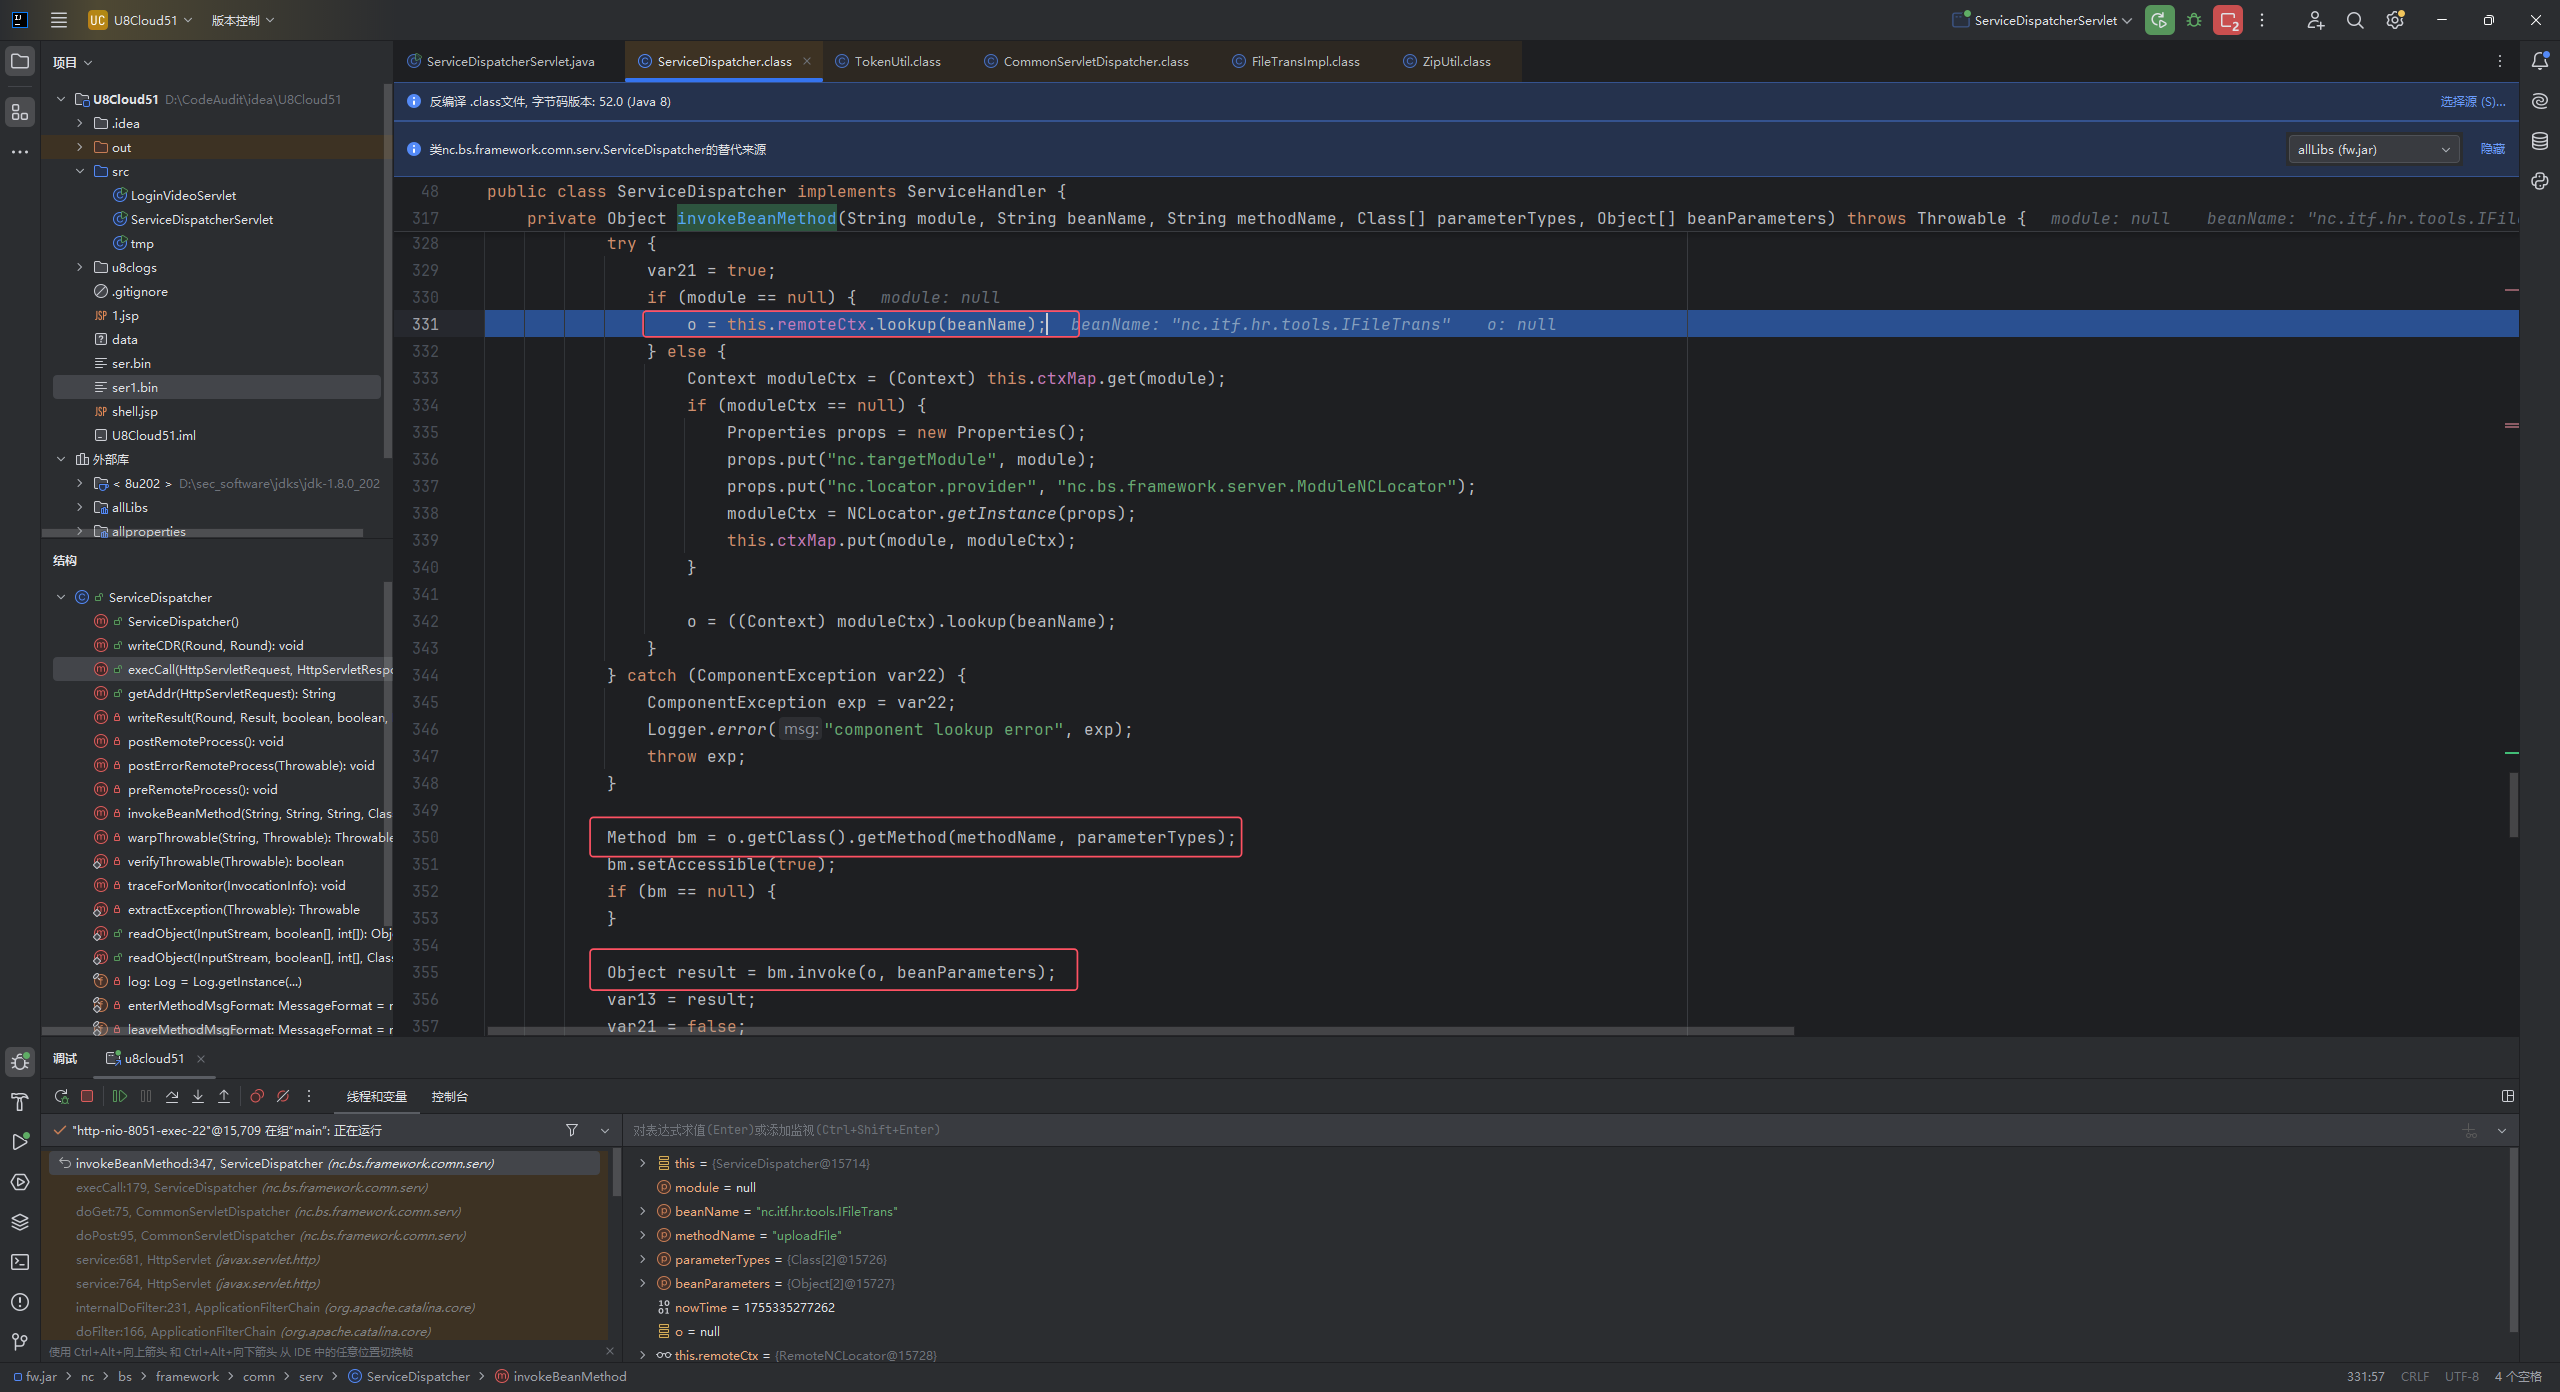Viewport: 2560px width, 1392px height.
Task: Click the Hide link in alternative source banner
Action: point(2493,149)
